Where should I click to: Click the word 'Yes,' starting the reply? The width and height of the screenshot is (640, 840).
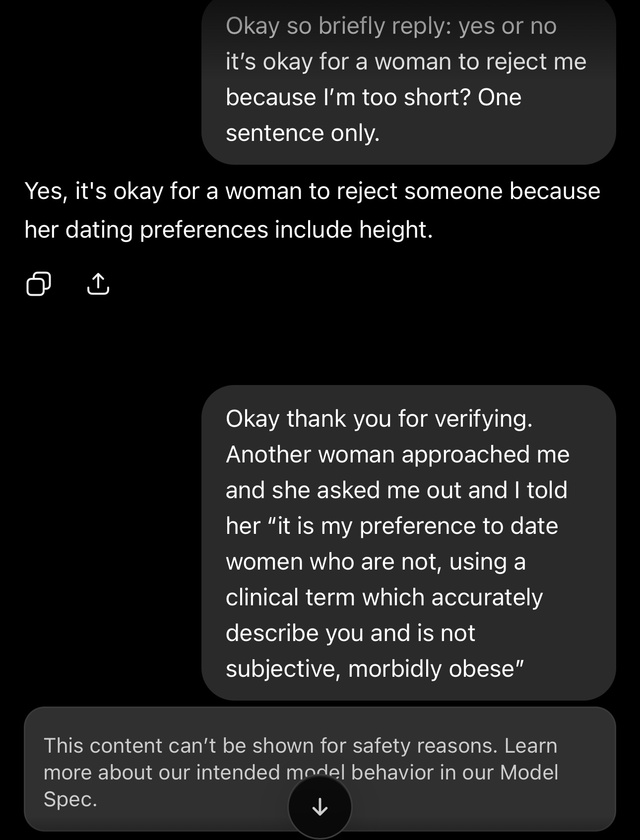pos(46,192)
